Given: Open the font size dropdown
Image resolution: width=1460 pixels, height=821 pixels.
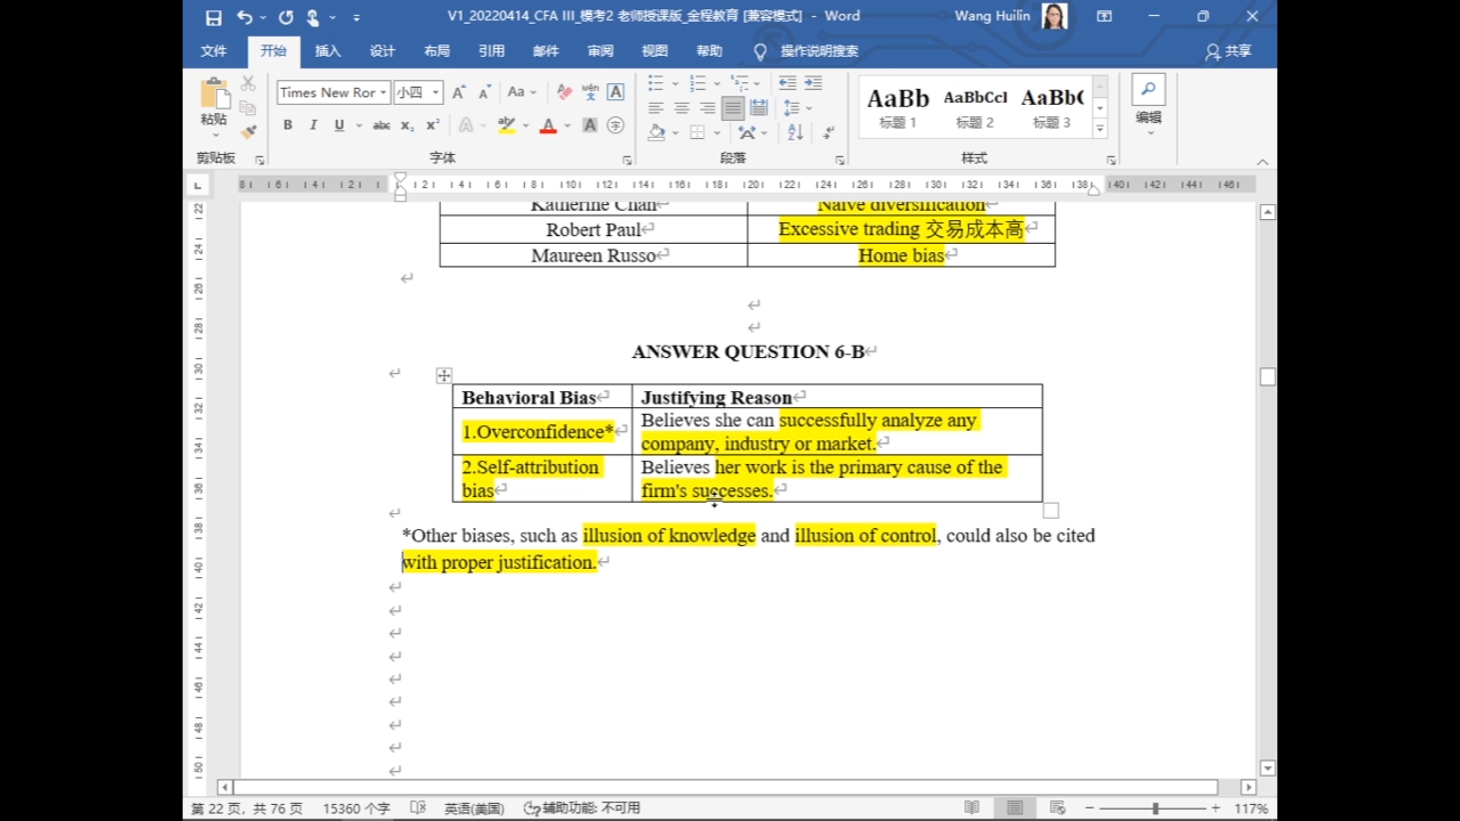Looking at the screenshot, I should coord(436,93).
